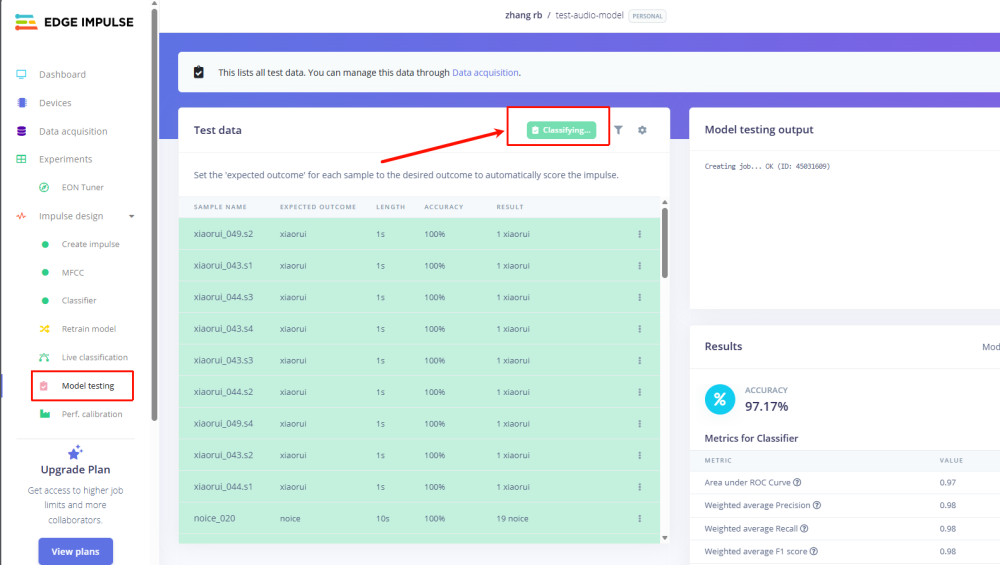Open the Dashboard page

(62, 75)
